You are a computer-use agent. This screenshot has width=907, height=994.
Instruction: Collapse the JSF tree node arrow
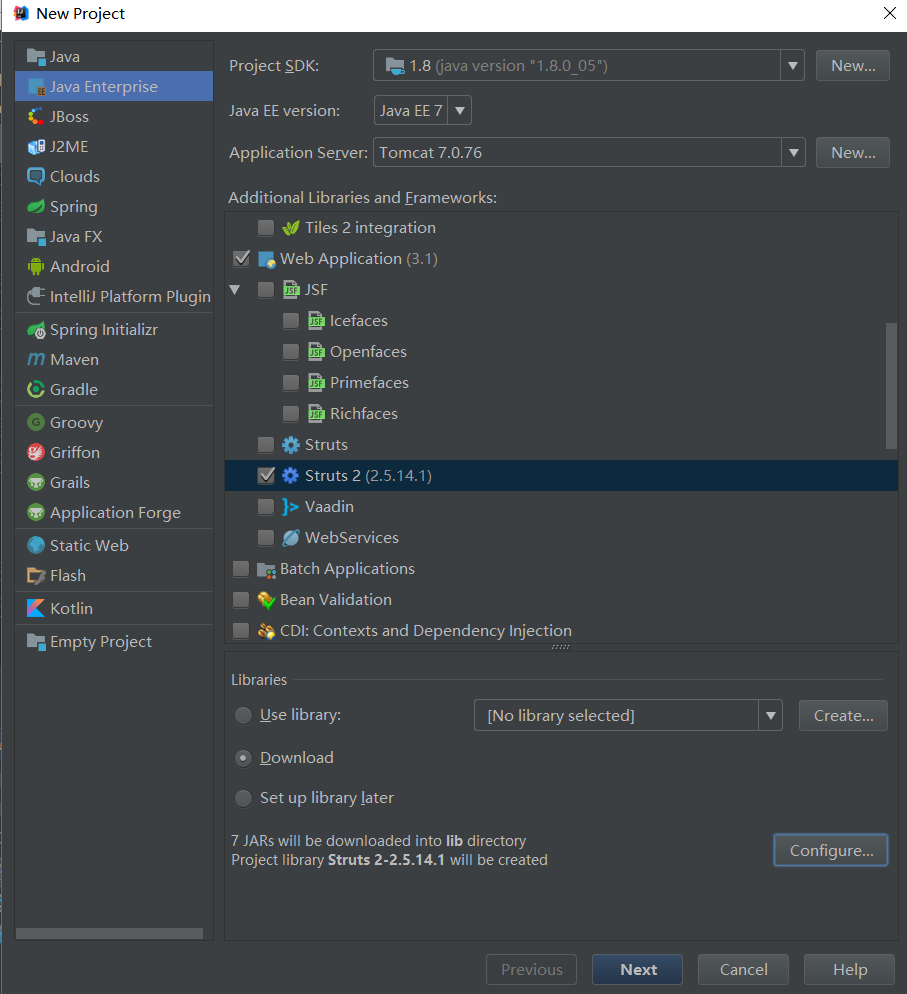(235, 290)
